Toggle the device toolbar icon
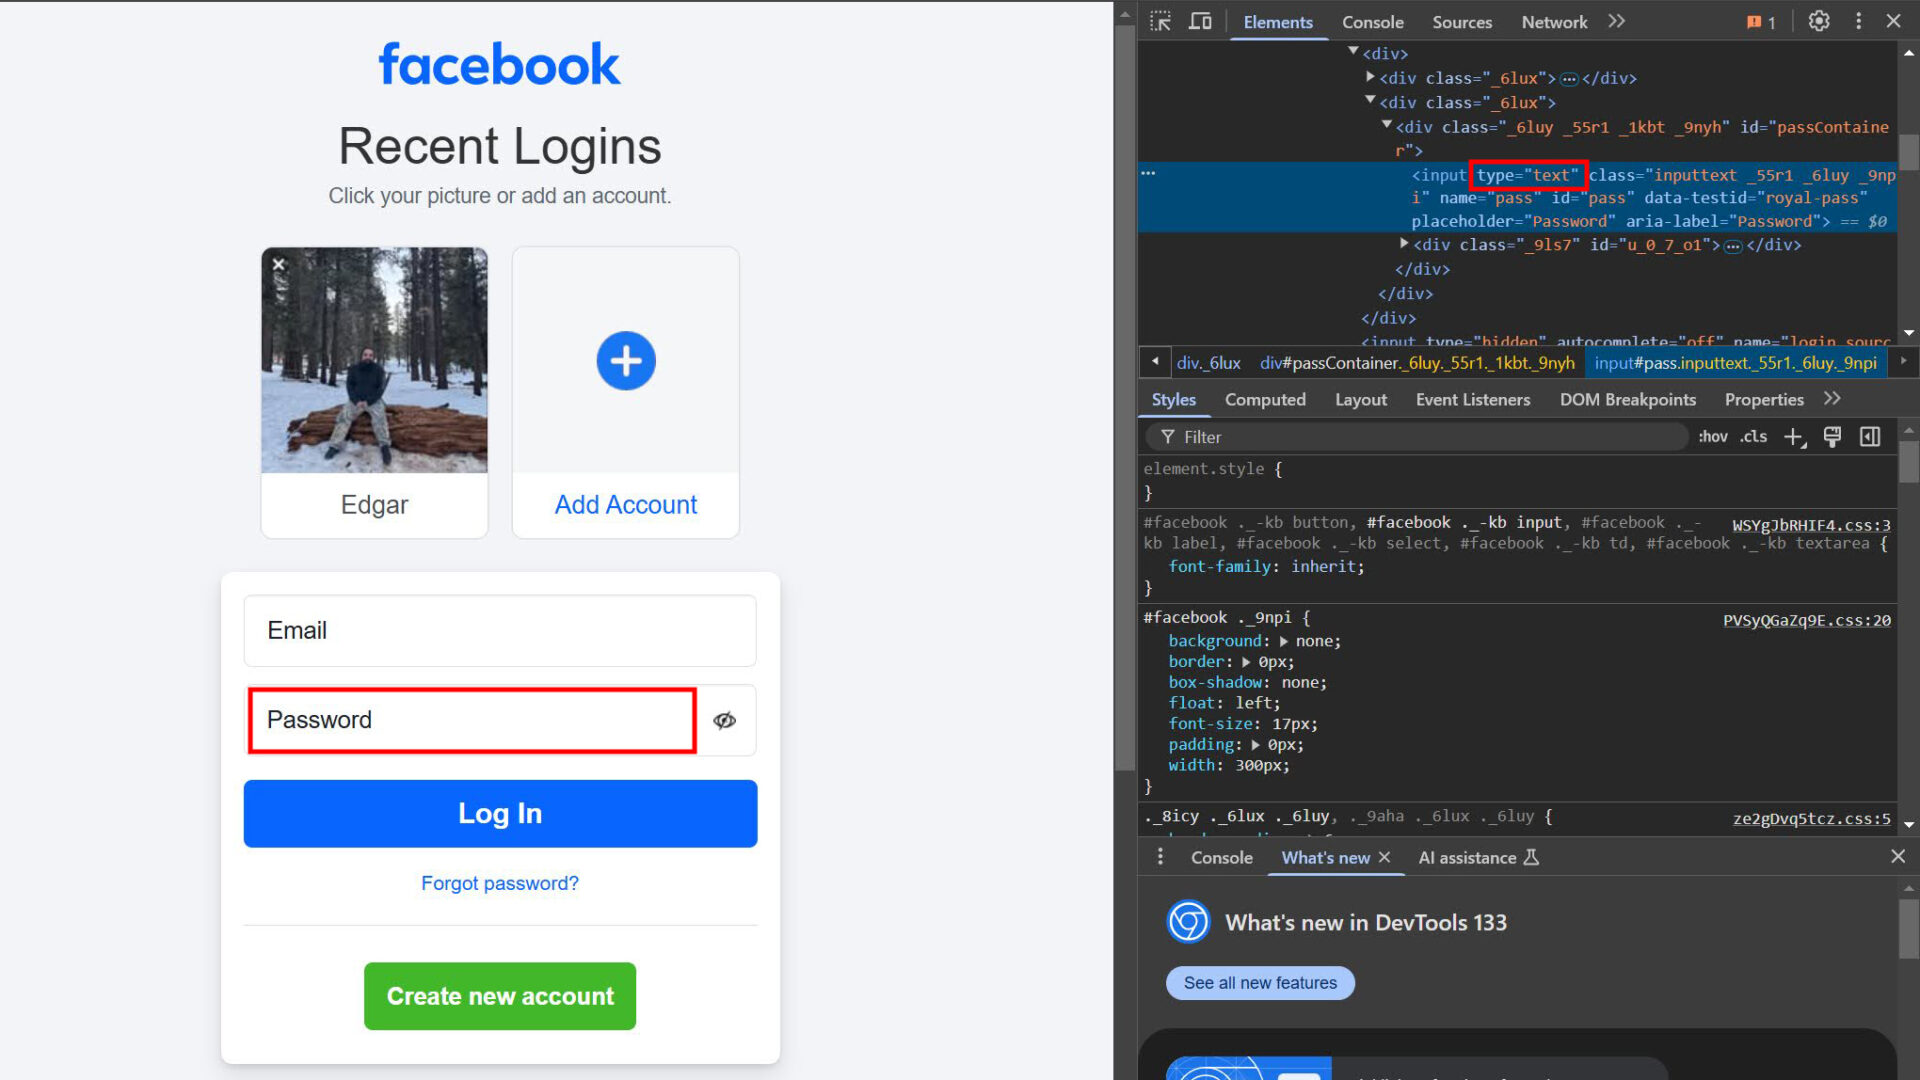Viewport: 1920px width, 1080px height. pyautogui.click(x=1200, y=21)
